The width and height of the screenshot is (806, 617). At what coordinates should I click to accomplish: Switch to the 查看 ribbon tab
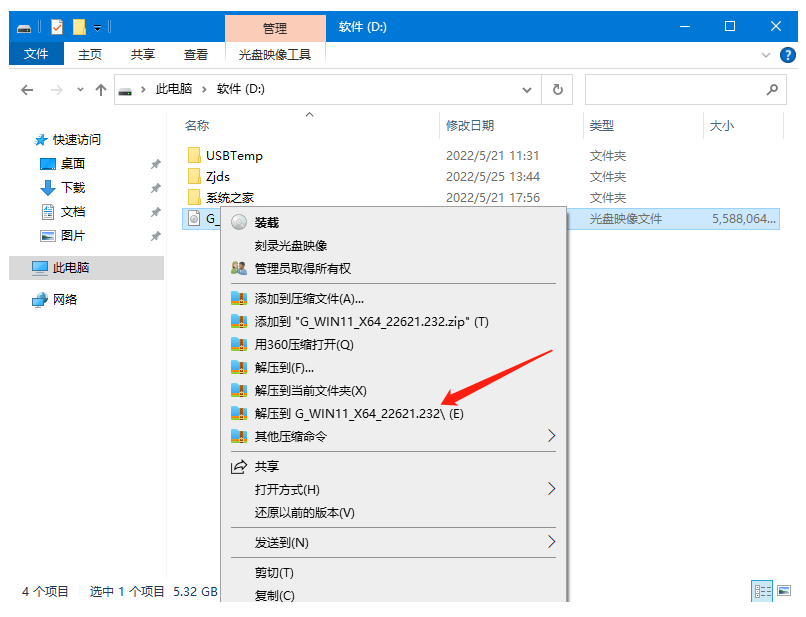coord(196,54)
